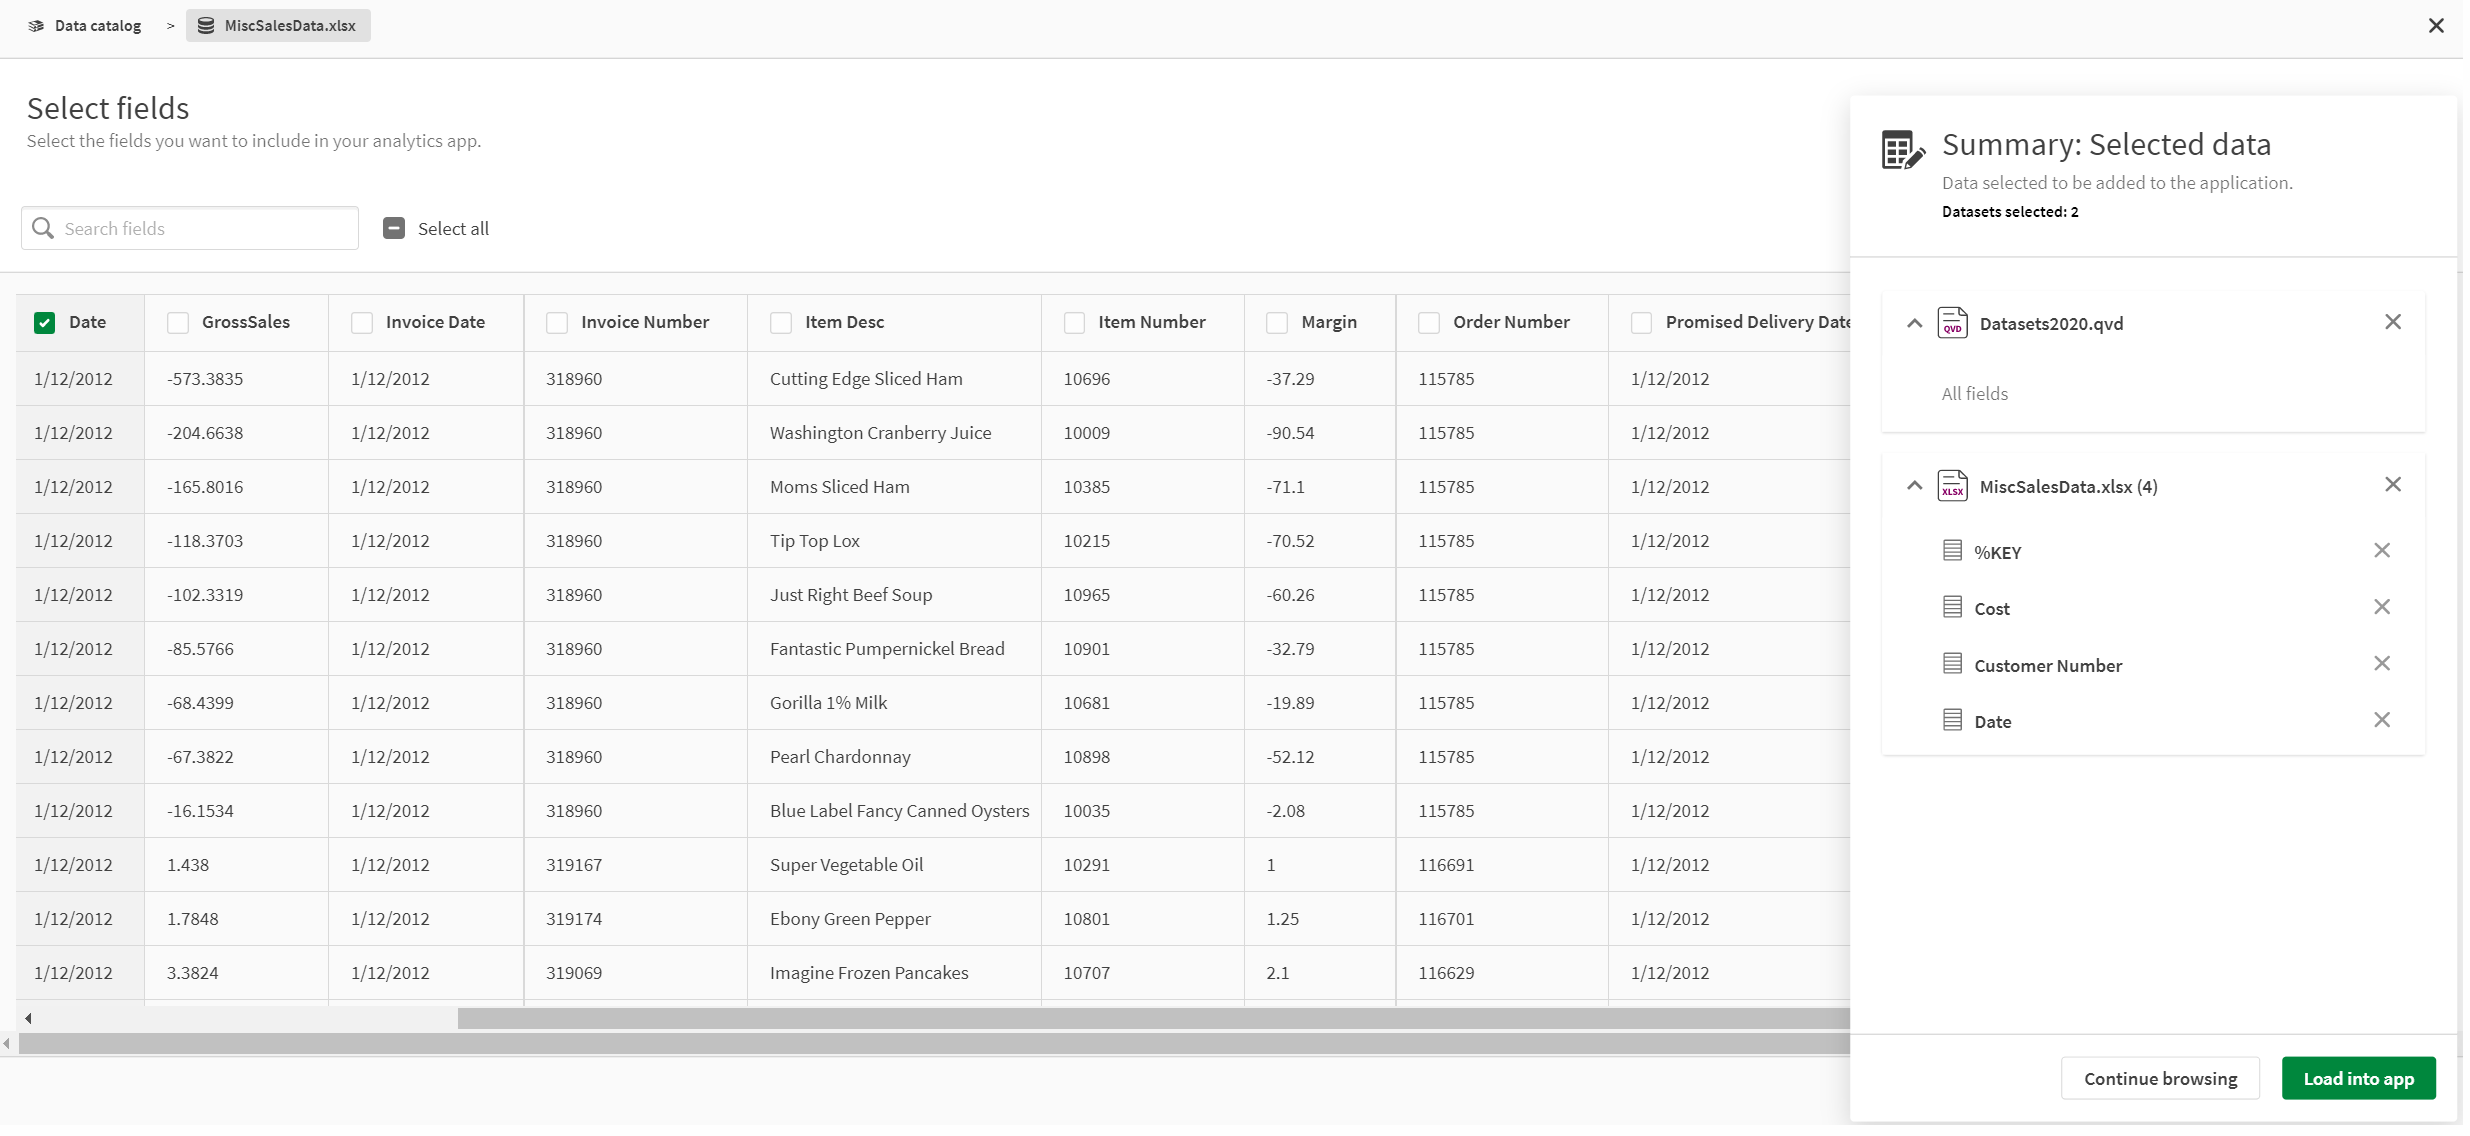
Task: Toggle the Date checkbox in field list
Action: coord(44,321)
